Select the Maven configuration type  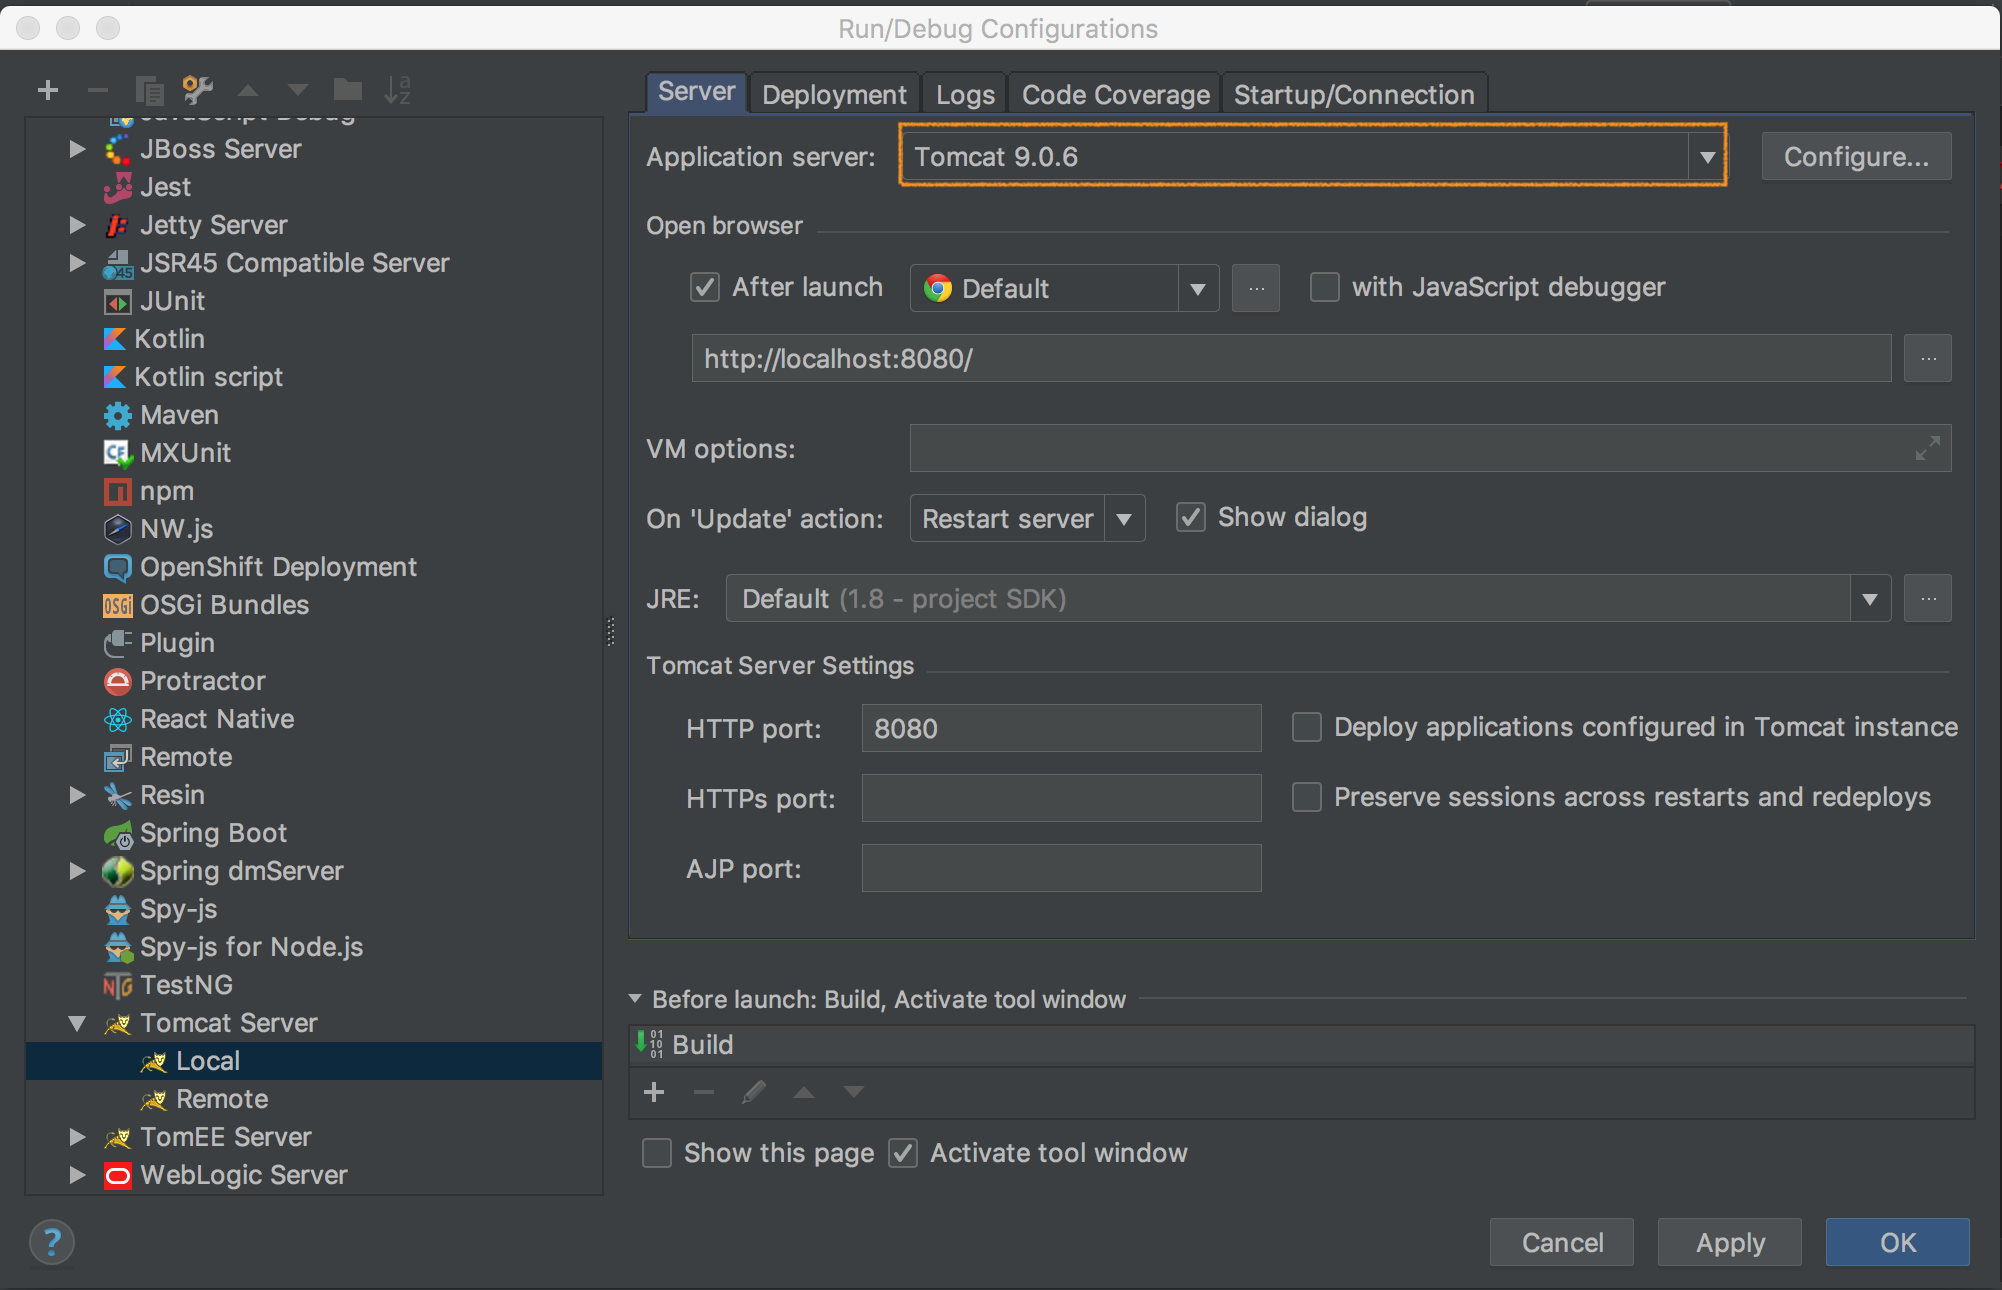click(179, 415)
